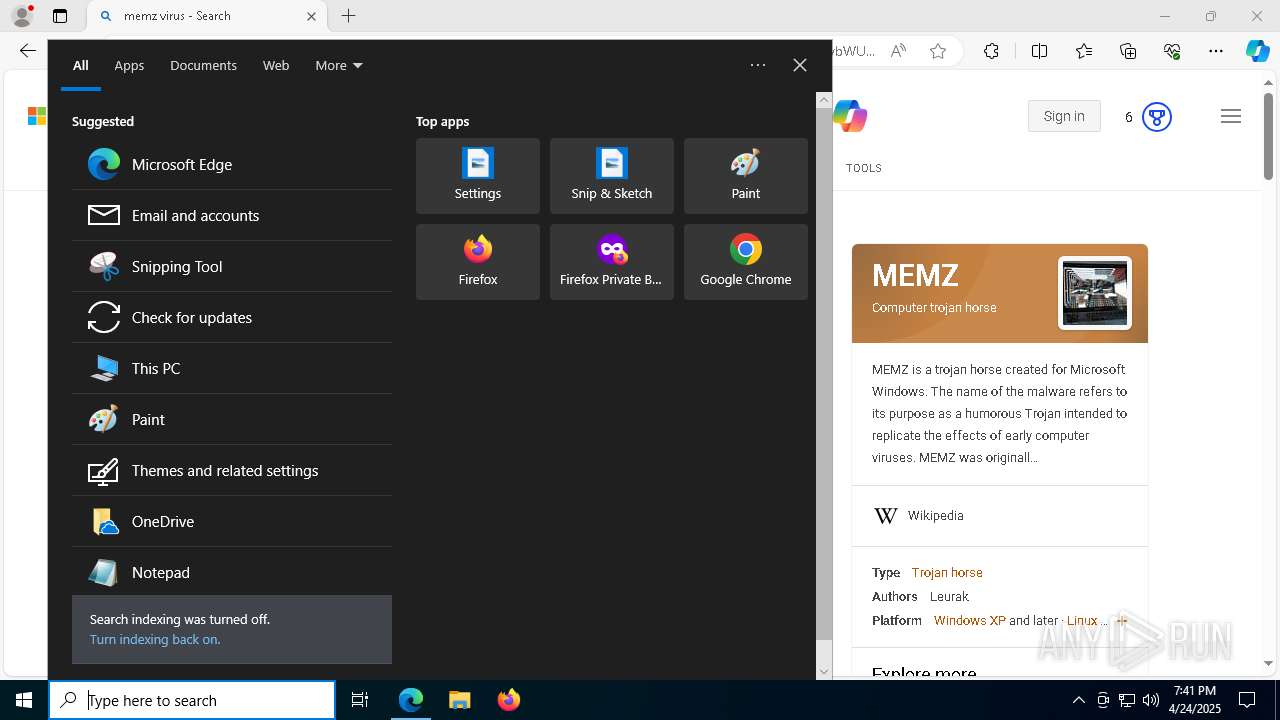Close the Windows search panel

(x=800, y=65)
